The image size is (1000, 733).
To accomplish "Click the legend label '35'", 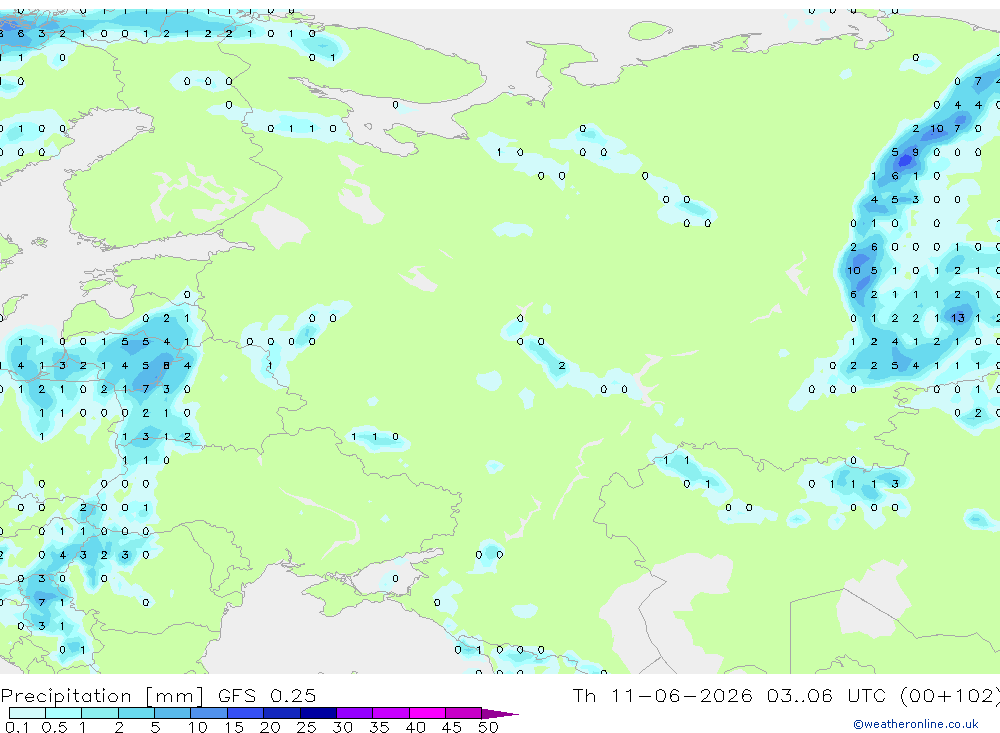I will (379, 727).
